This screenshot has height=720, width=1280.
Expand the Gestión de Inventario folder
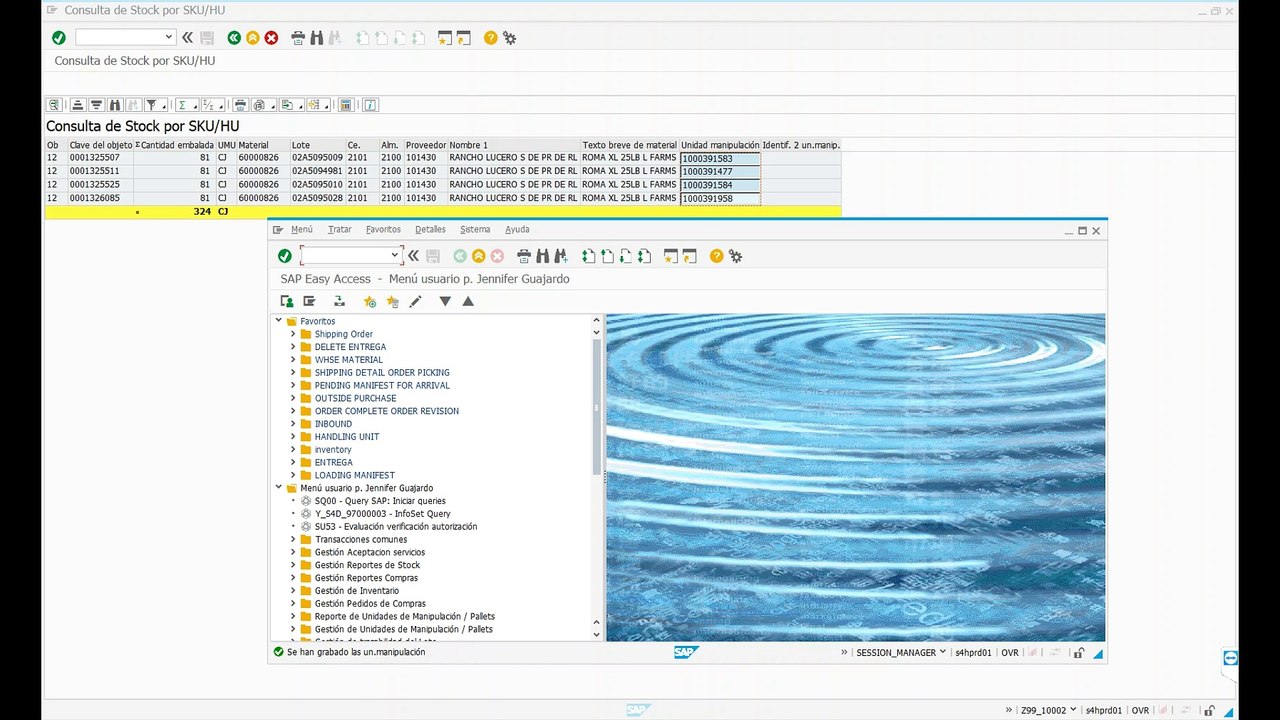pyautogui.click(x=293, y=591)
